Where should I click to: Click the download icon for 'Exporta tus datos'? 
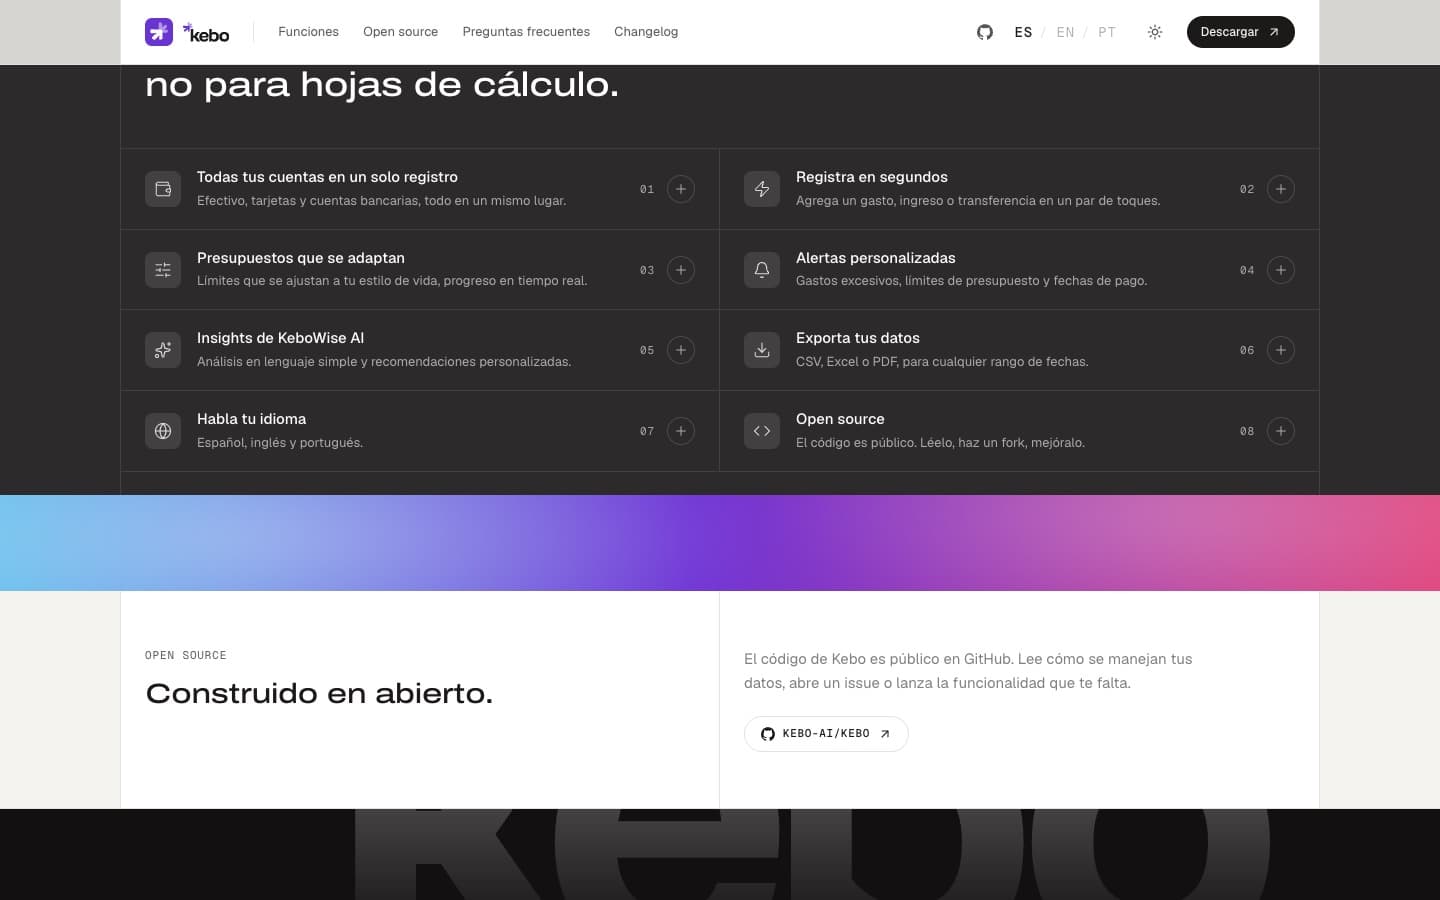tap(762, 350)
